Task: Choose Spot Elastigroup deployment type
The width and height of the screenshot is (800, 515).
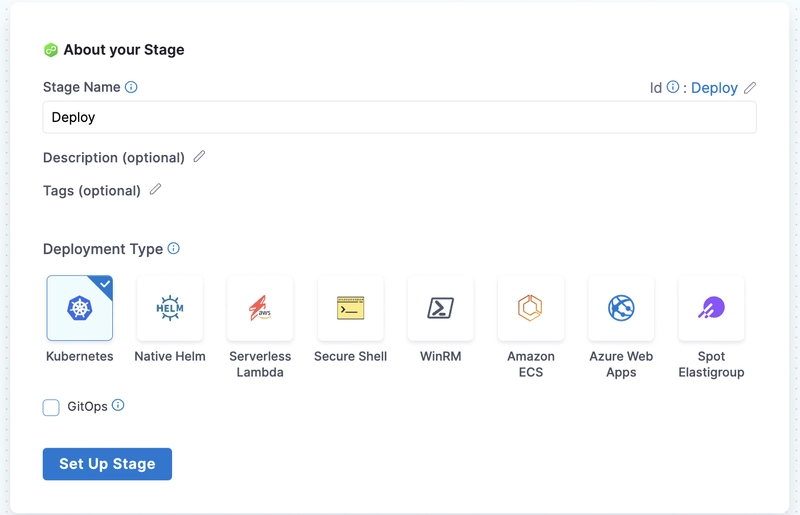Action: click(711, 308)
